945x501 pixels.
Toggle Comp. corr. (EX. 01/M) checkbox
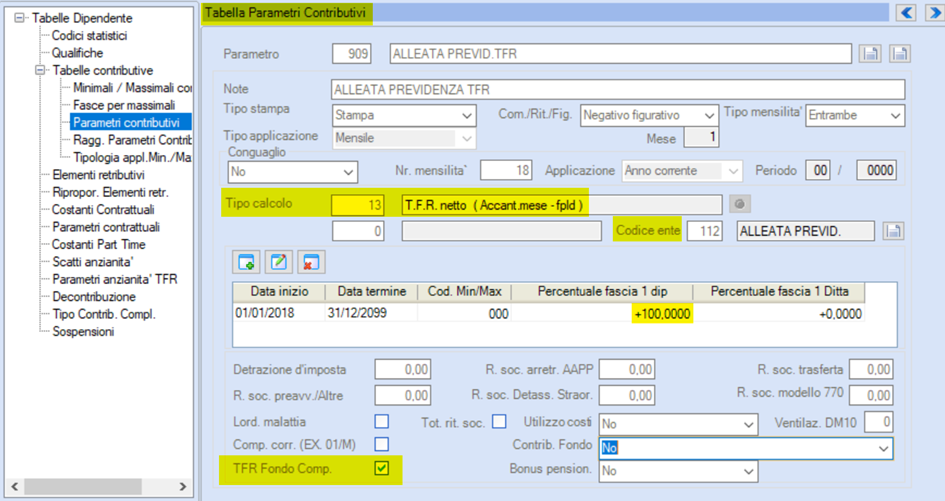[381, 444]
